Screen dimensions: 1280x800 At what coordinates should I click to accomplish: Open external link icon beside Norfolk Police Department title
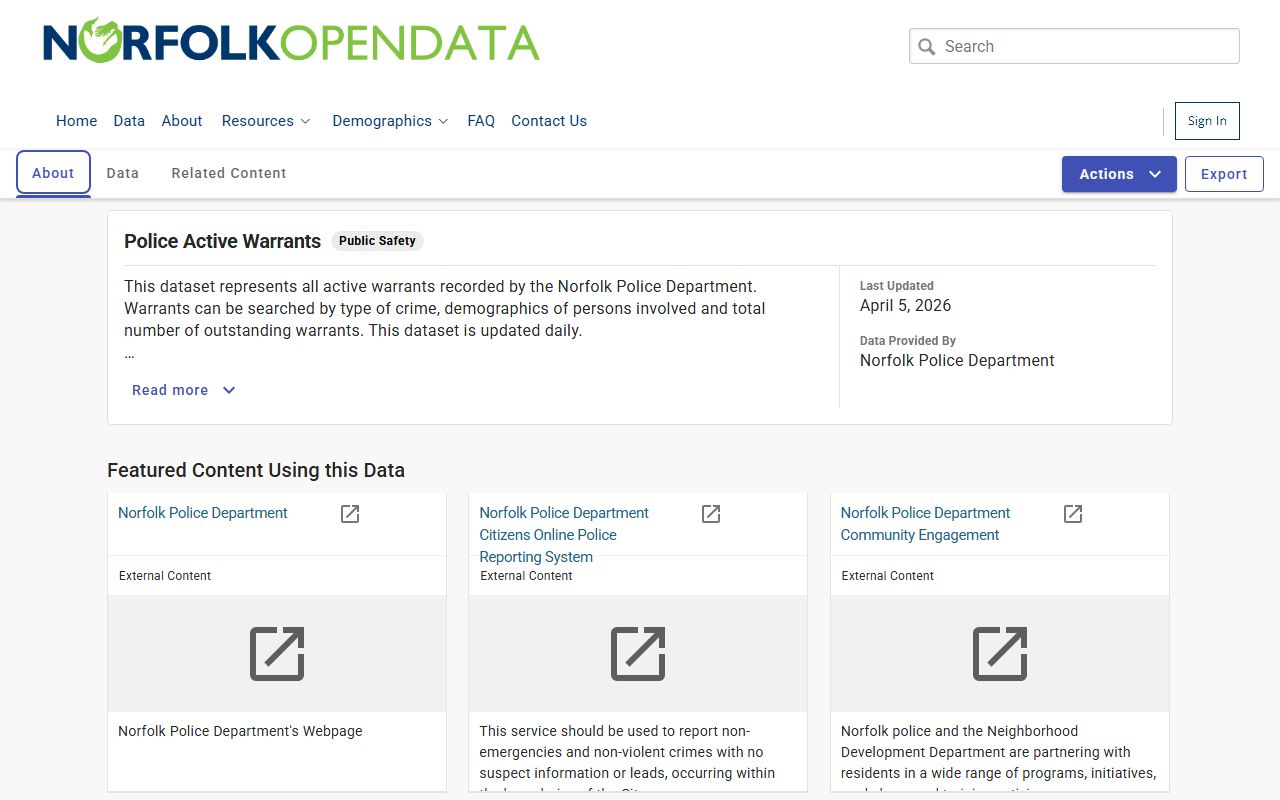[350, 514]
